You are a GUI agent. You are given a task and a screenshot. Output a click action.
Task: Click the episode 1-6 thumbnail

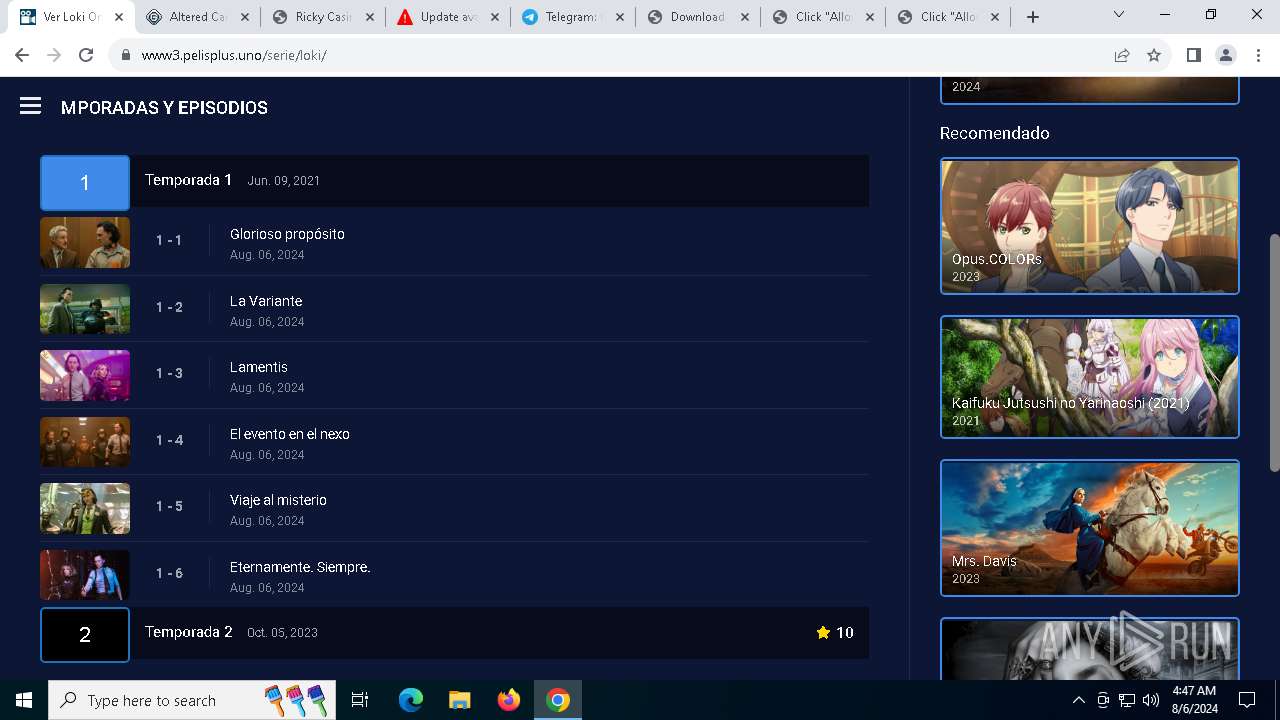point(85,575)
